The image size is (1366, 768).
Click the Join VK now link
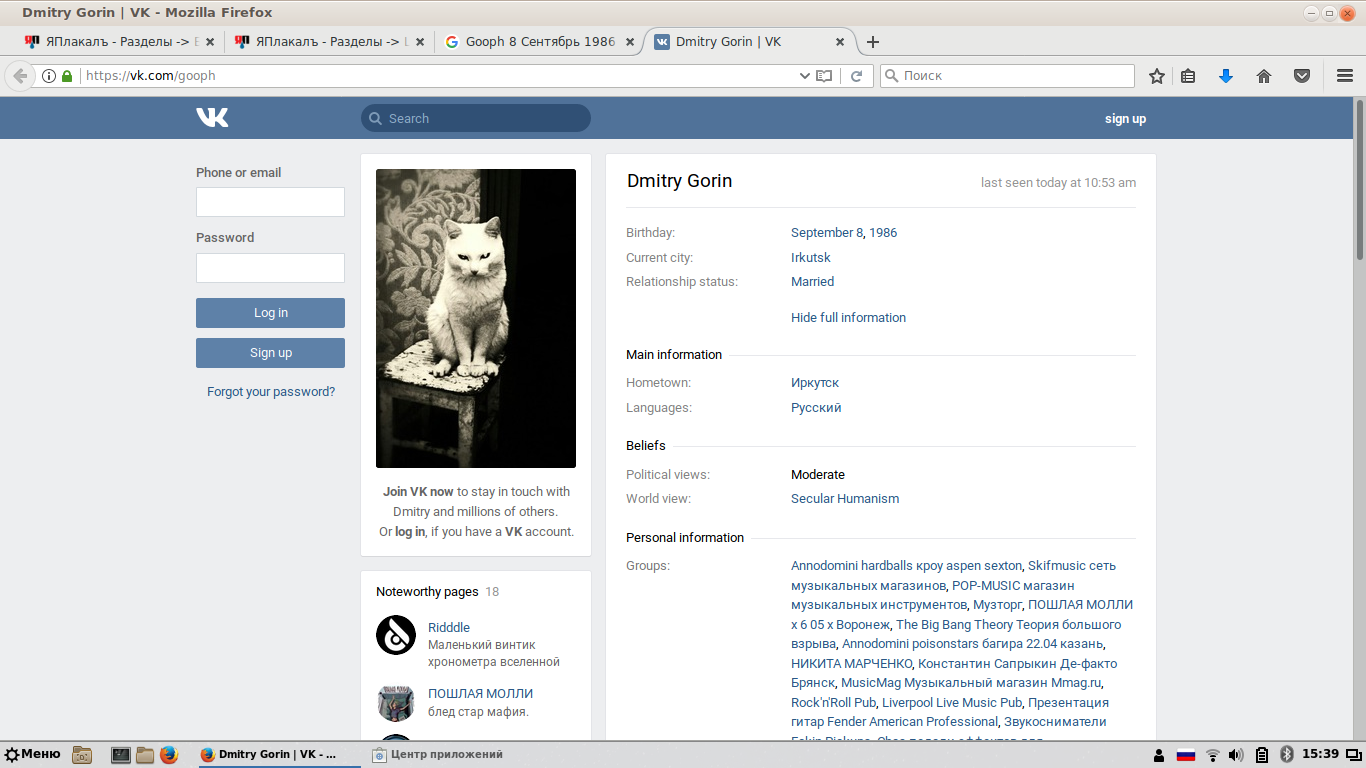(x=418, y=492)
